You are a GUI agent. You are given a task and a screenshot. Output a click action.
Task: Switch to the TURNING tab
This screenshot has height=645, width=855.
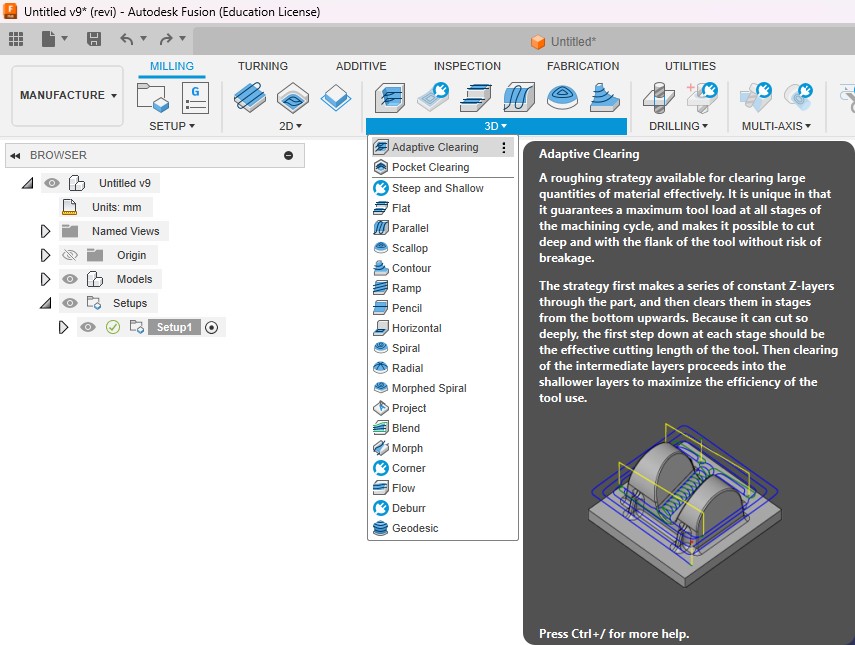click(x=263, y=66)
